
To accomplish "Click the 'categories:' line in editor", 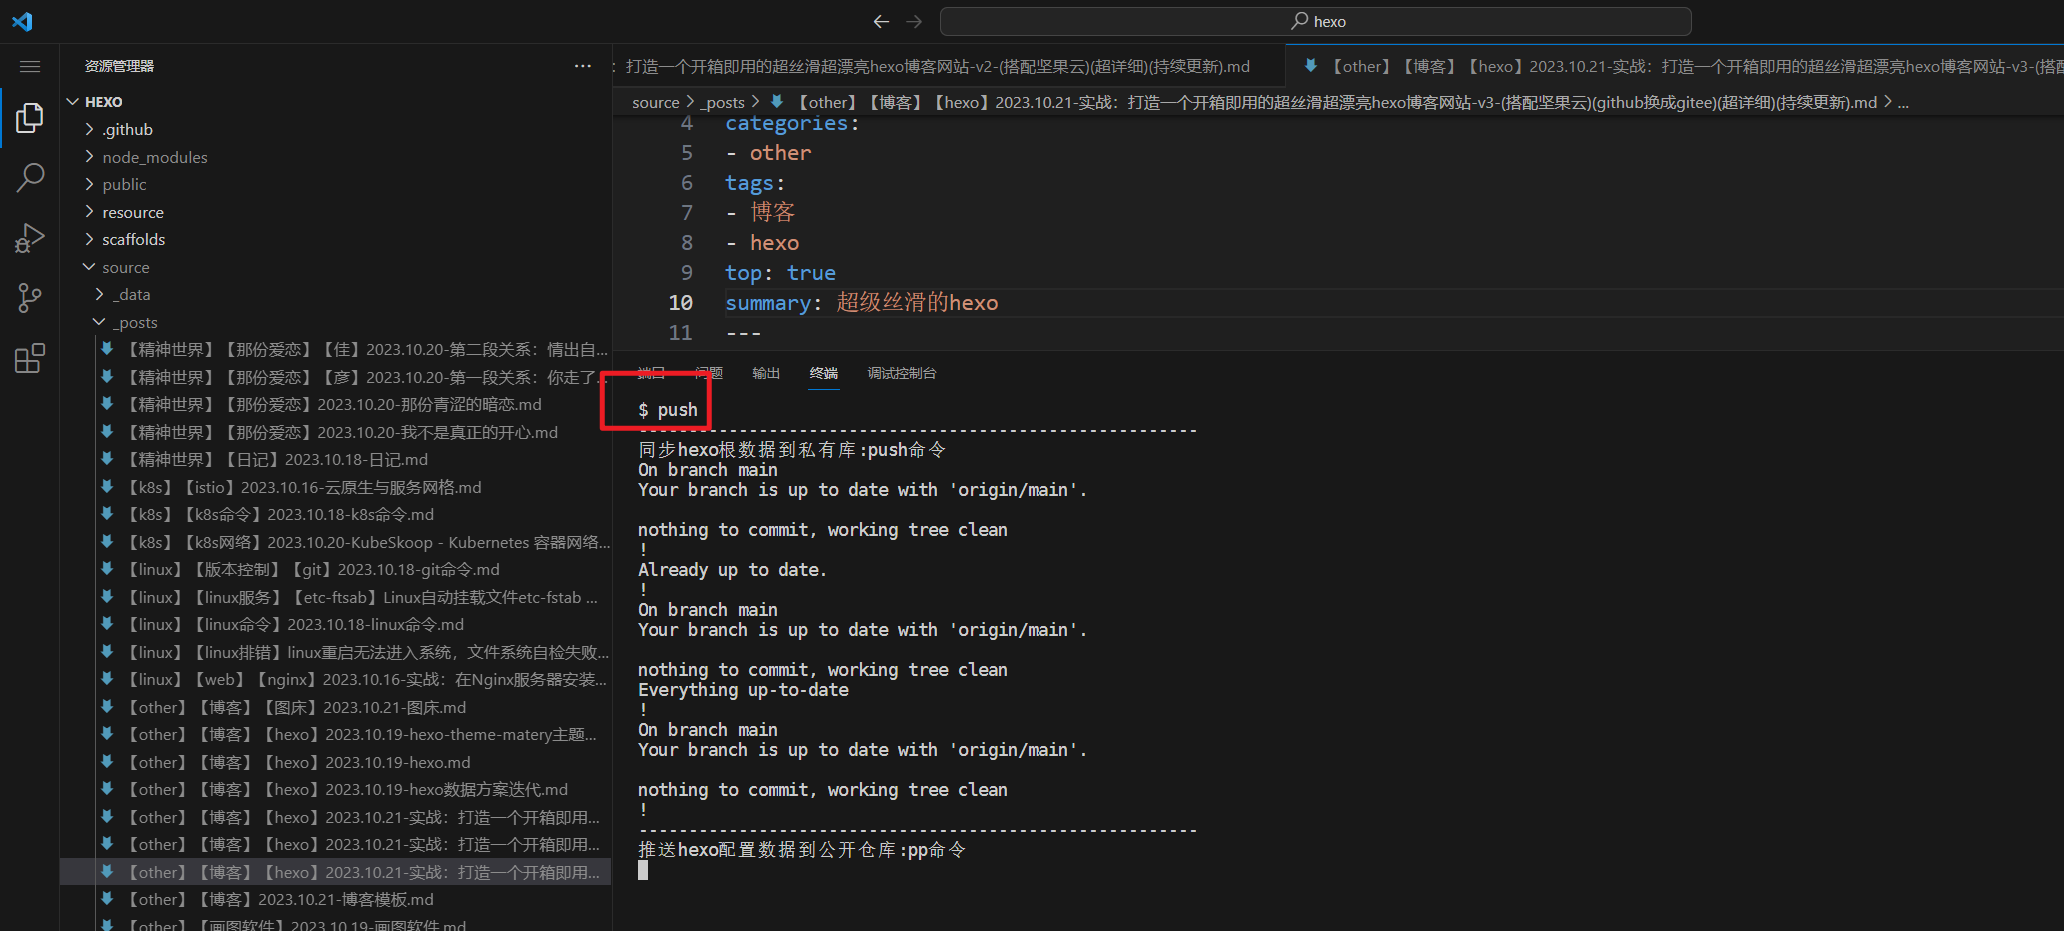I will pos(792,123).
